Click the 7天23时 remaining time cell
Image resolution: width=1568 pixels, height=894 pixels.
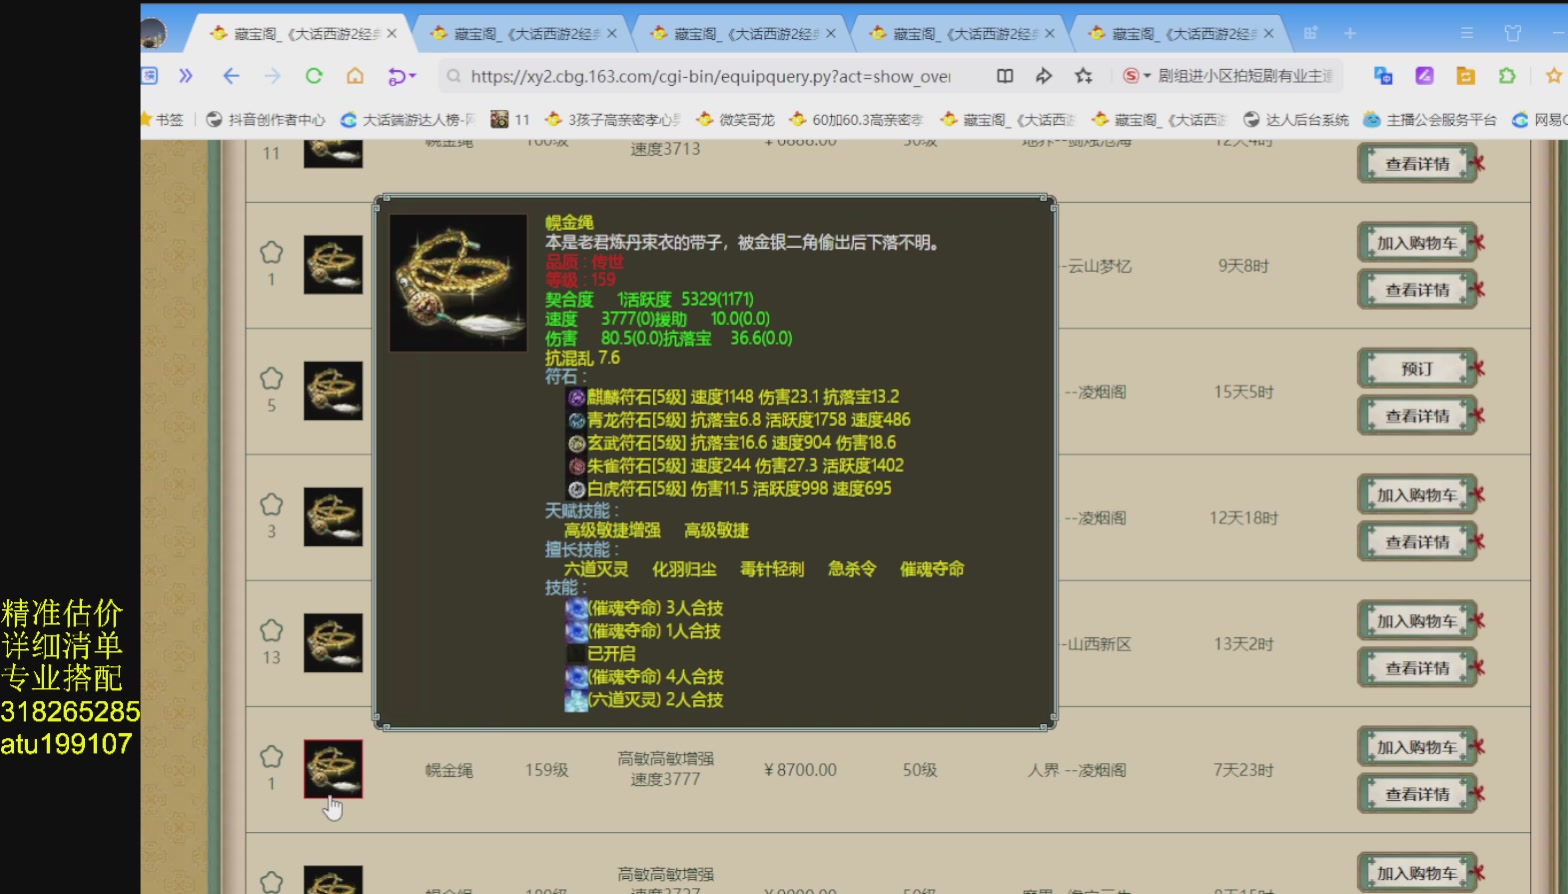[1241, 770]
